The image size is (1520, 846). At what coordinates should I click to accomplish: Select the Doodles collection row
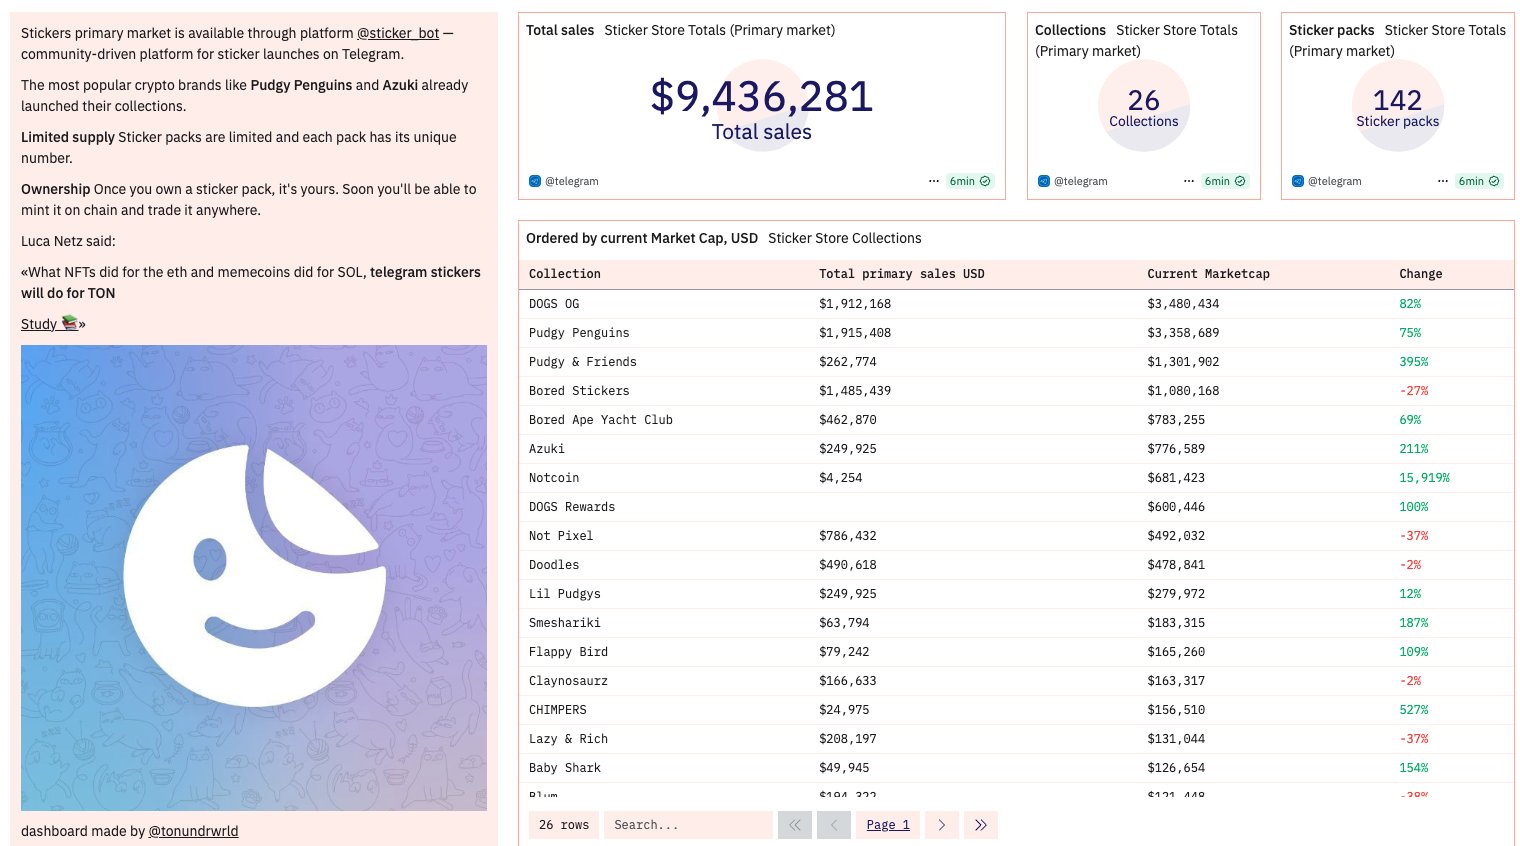click(x=1015, y=565)
